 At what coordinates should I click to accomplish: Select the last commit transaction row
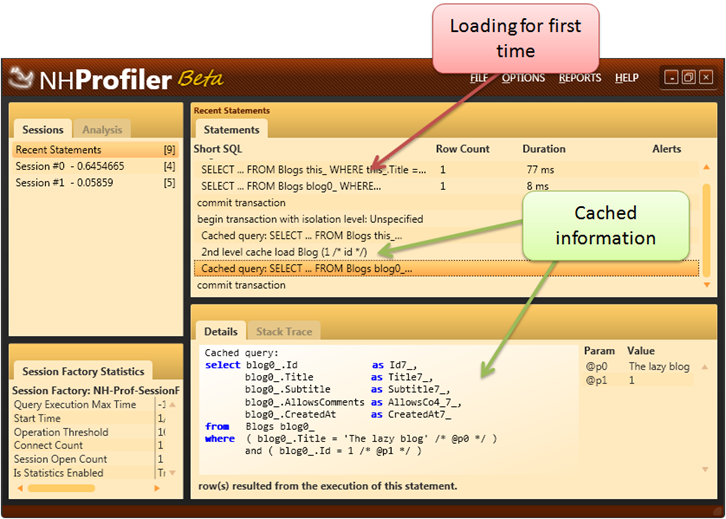pos(446,285)
